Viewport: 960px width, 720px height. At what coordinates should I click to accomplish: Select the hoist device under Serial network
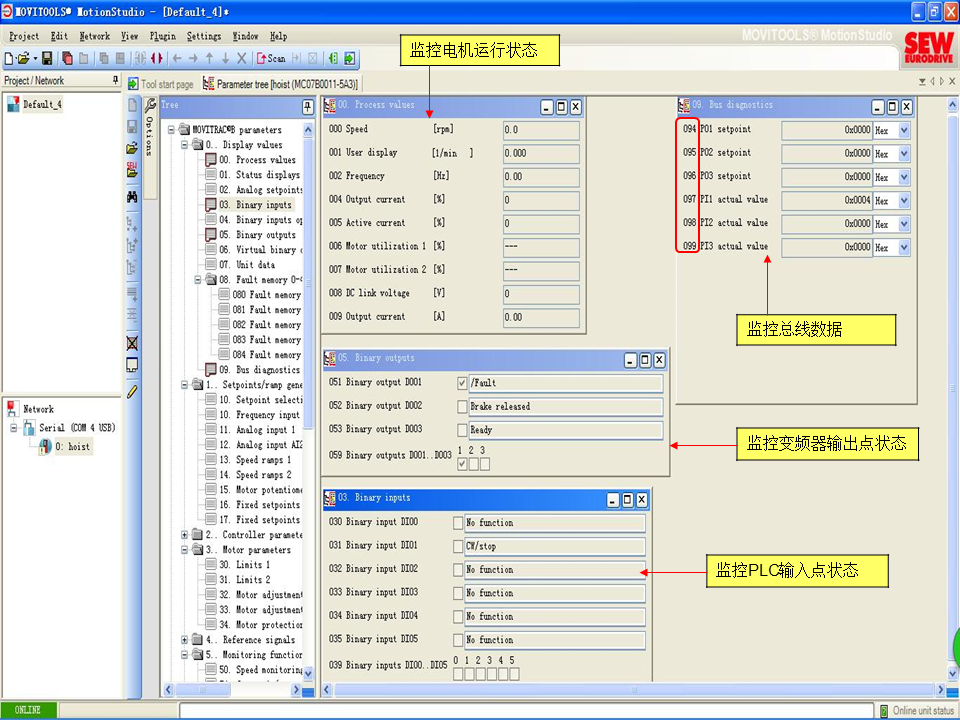point(72,447)
